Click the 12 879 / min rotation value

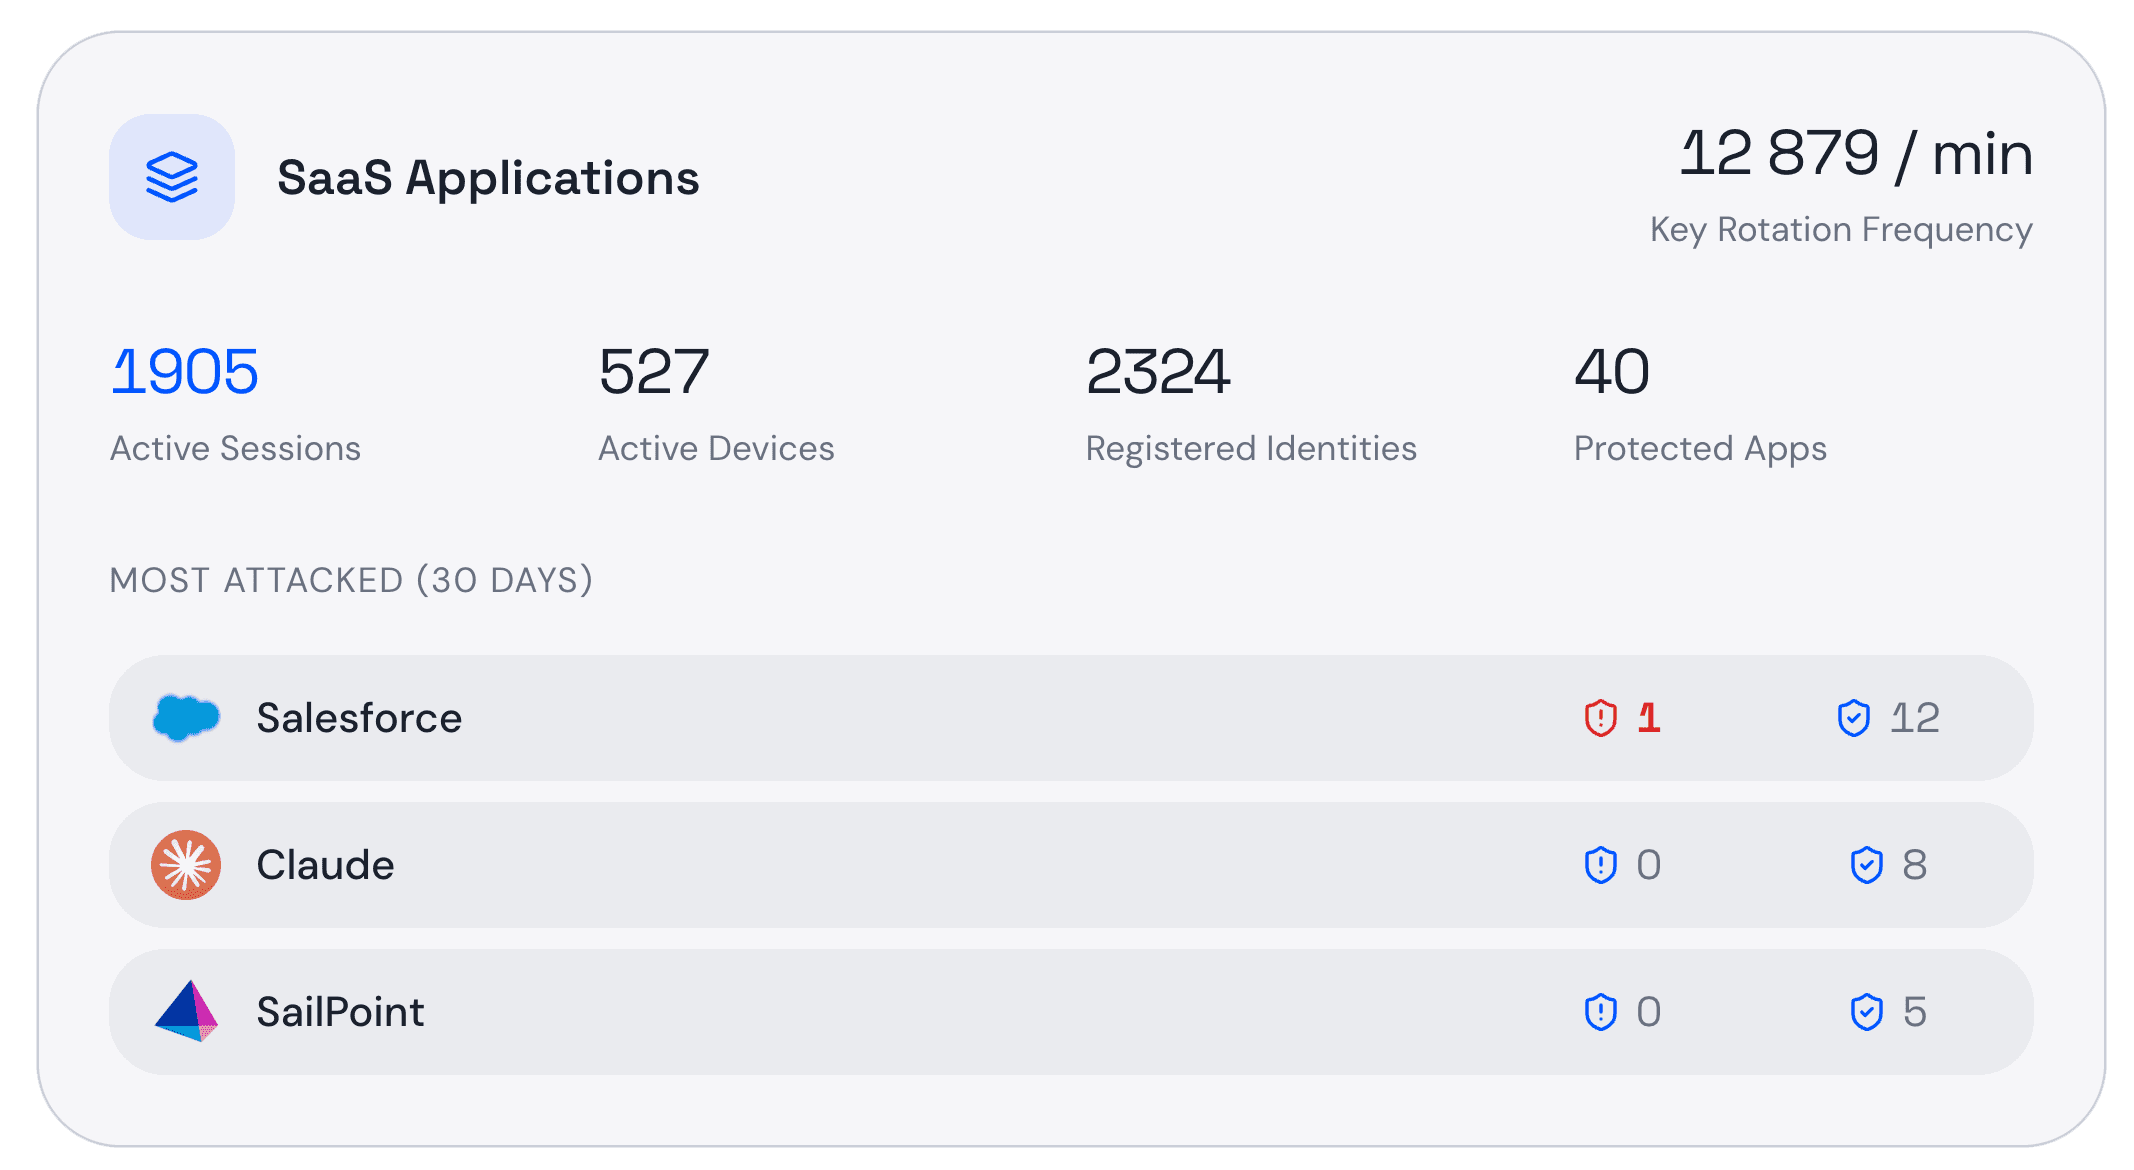pyautogui.click(x=1856, y=154)
